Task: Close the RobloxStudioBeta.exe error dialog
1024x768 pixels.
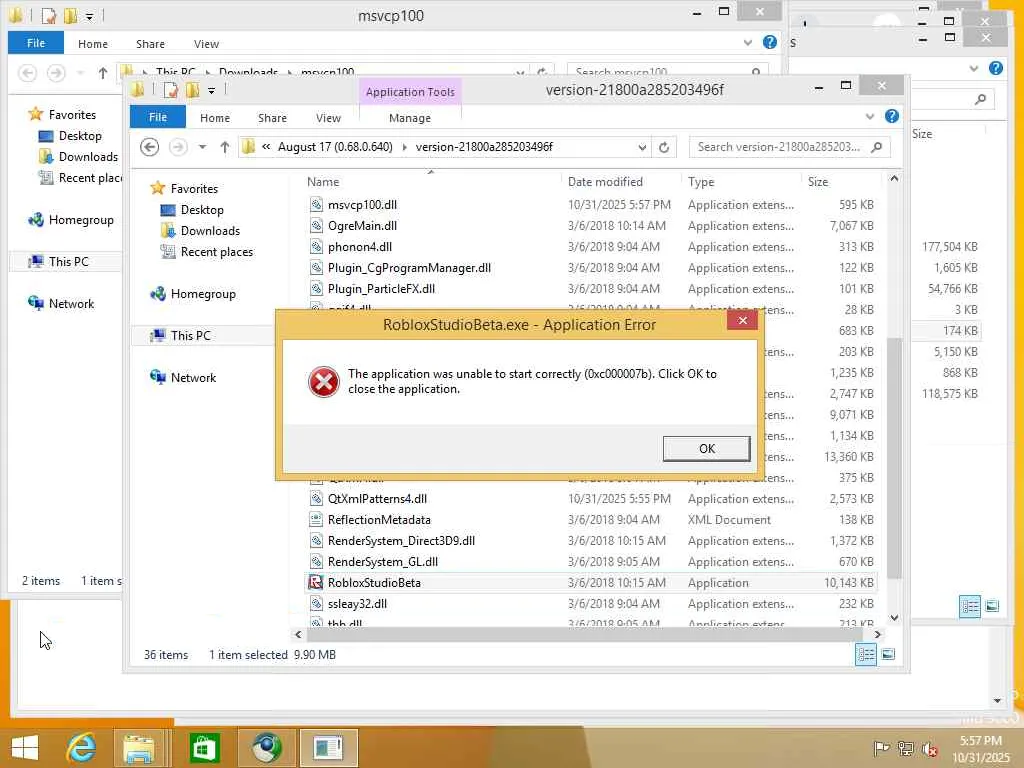Action: coord(743,320)
